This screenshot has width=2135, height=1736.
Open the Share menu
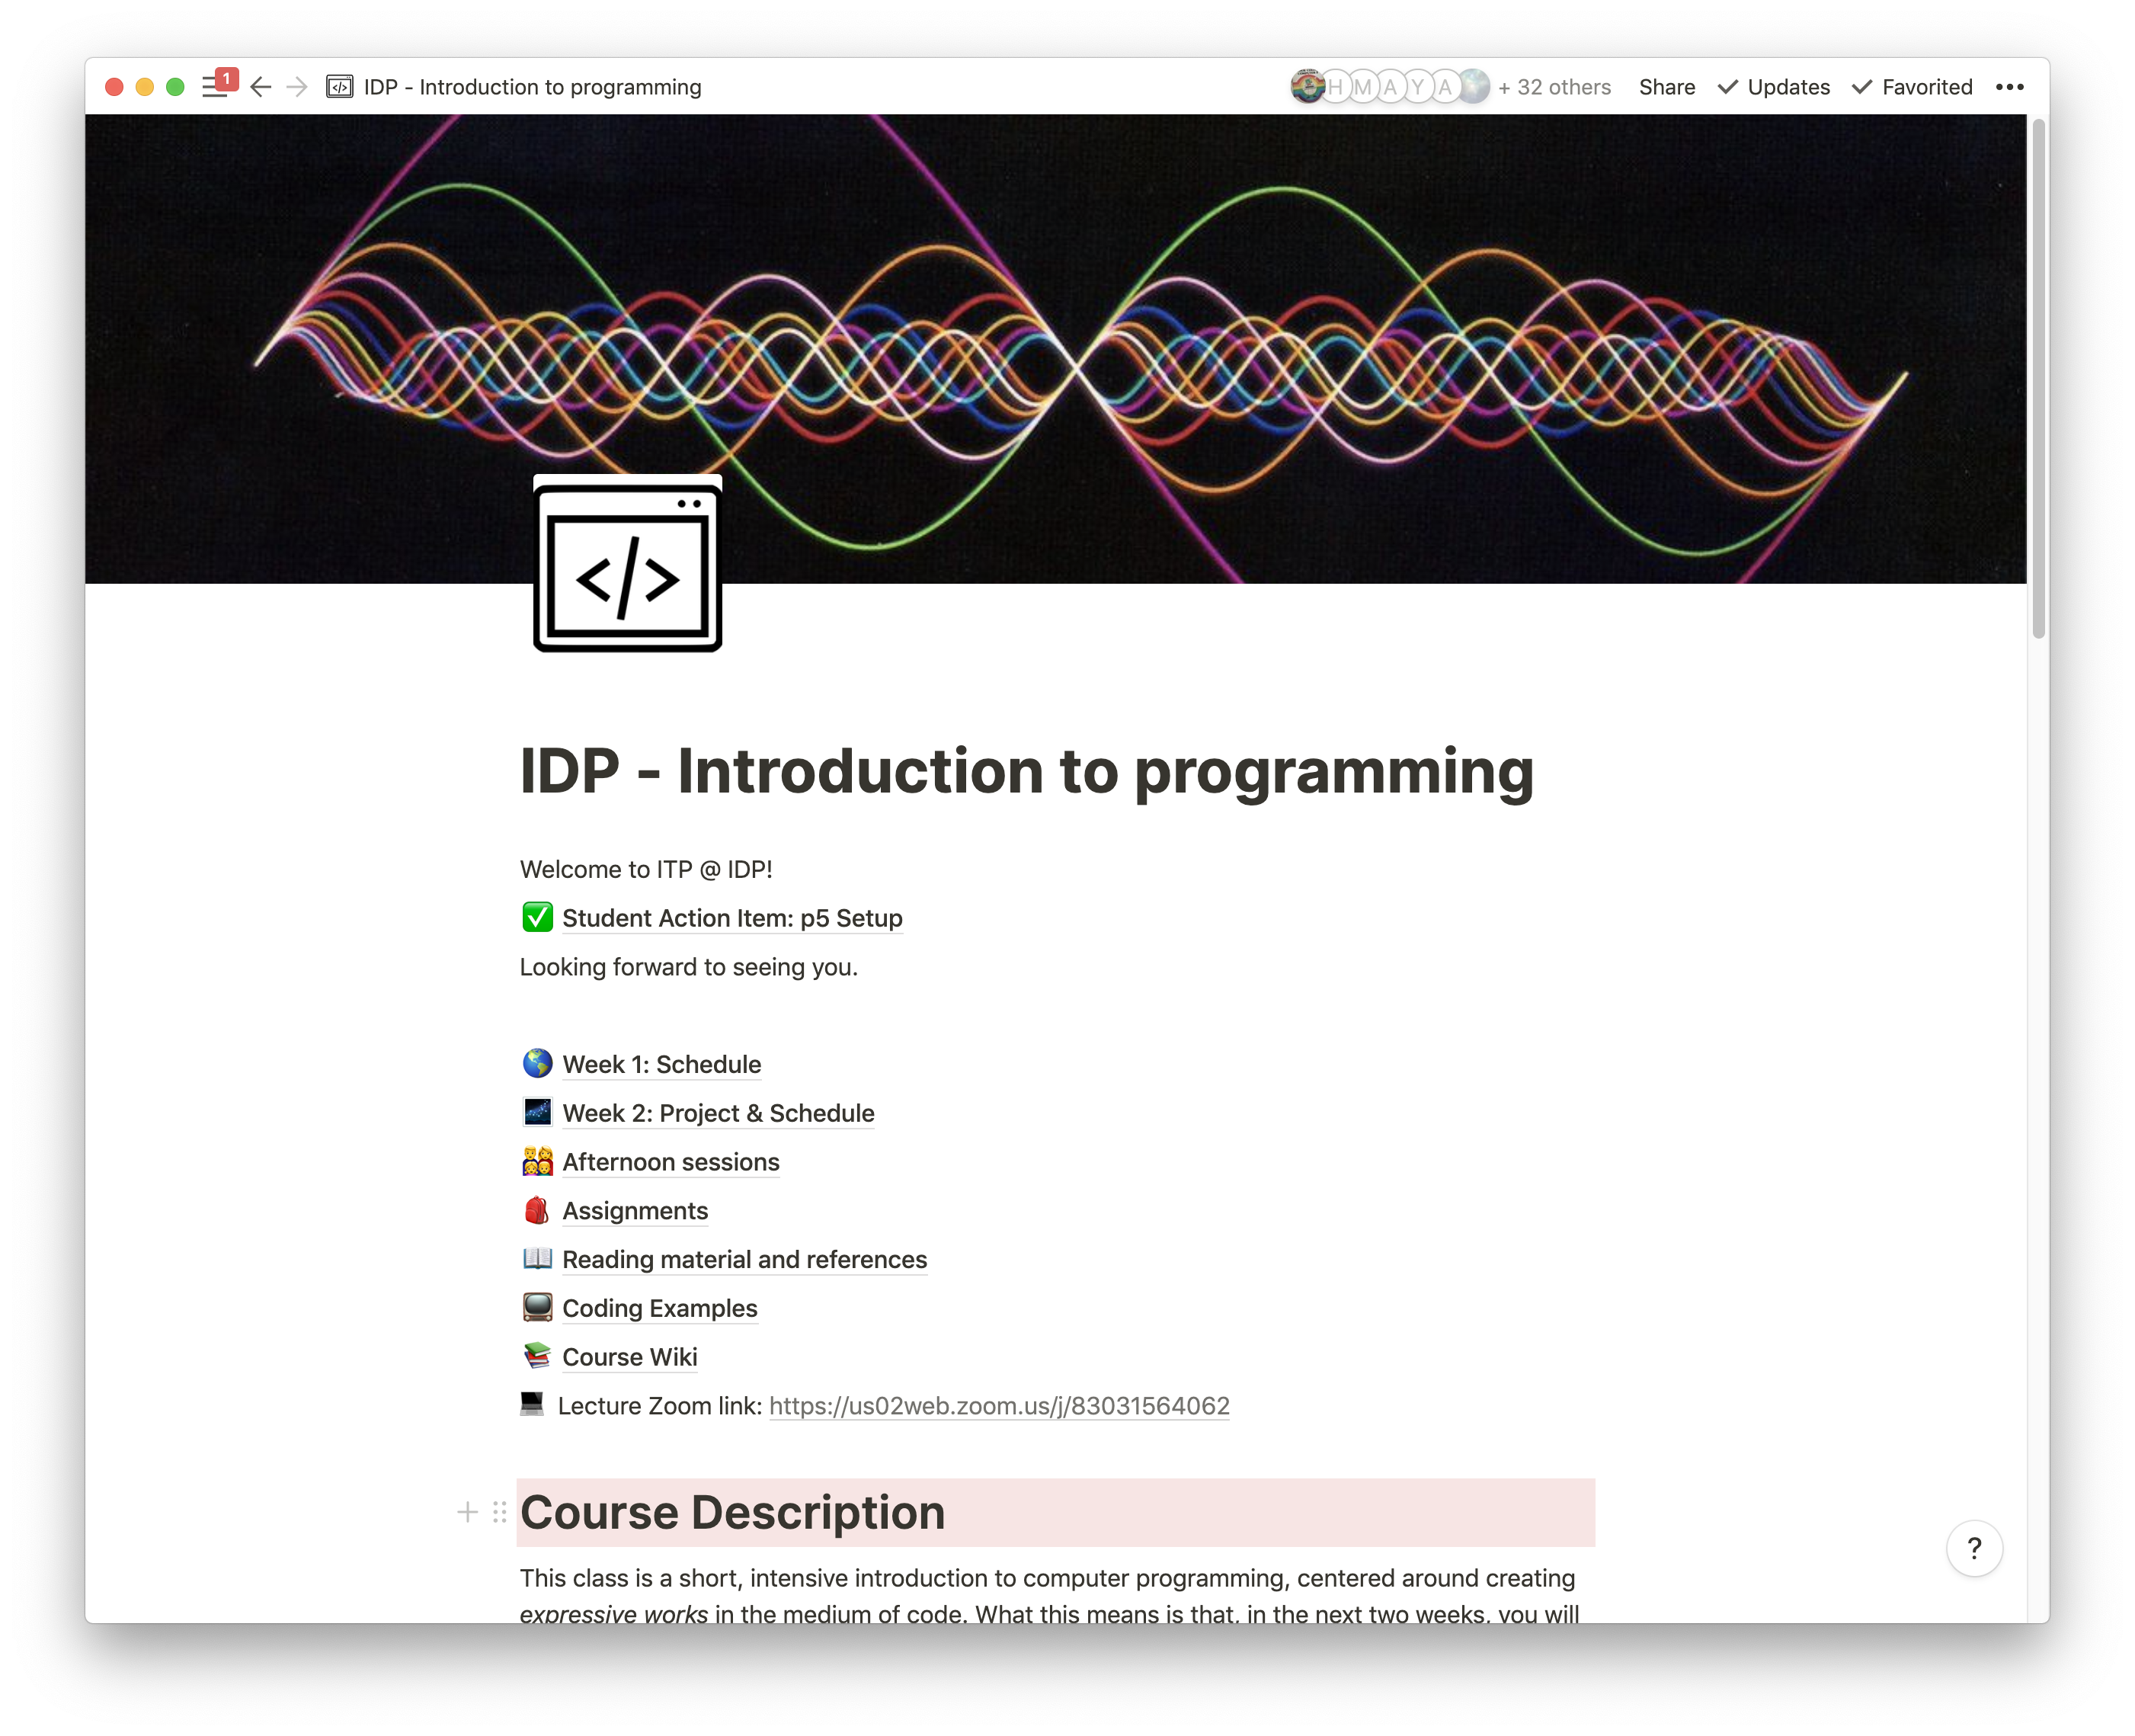click(x=1666, y=87)
